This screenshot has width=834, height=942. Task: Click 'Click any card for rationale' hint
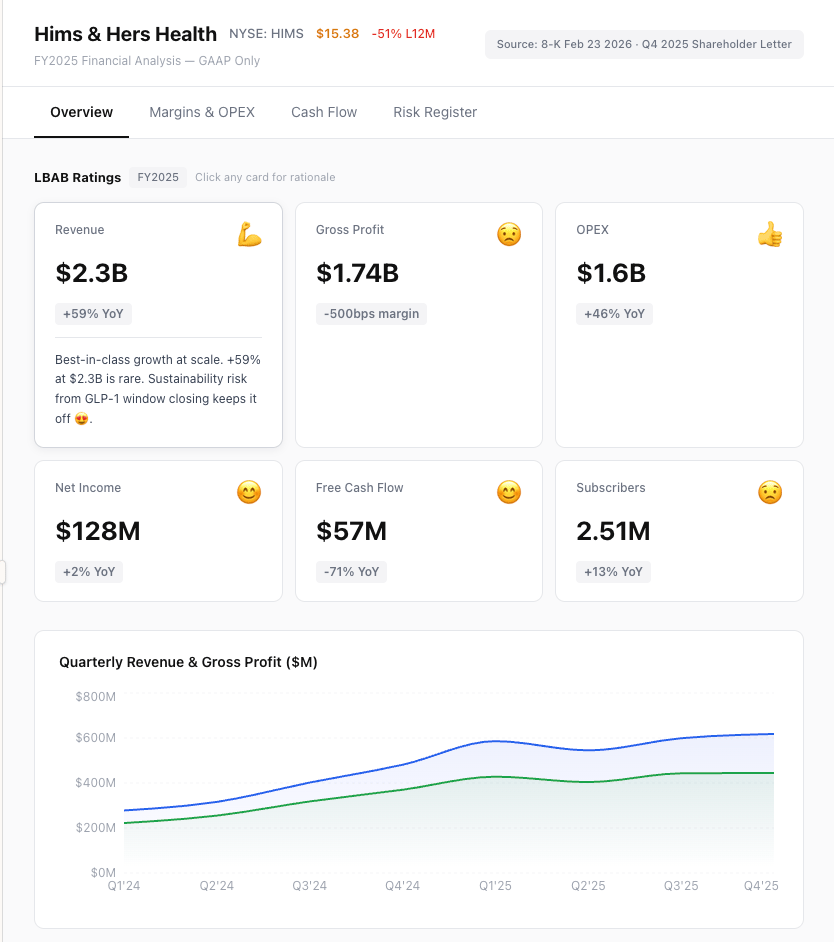pos(265,177)
